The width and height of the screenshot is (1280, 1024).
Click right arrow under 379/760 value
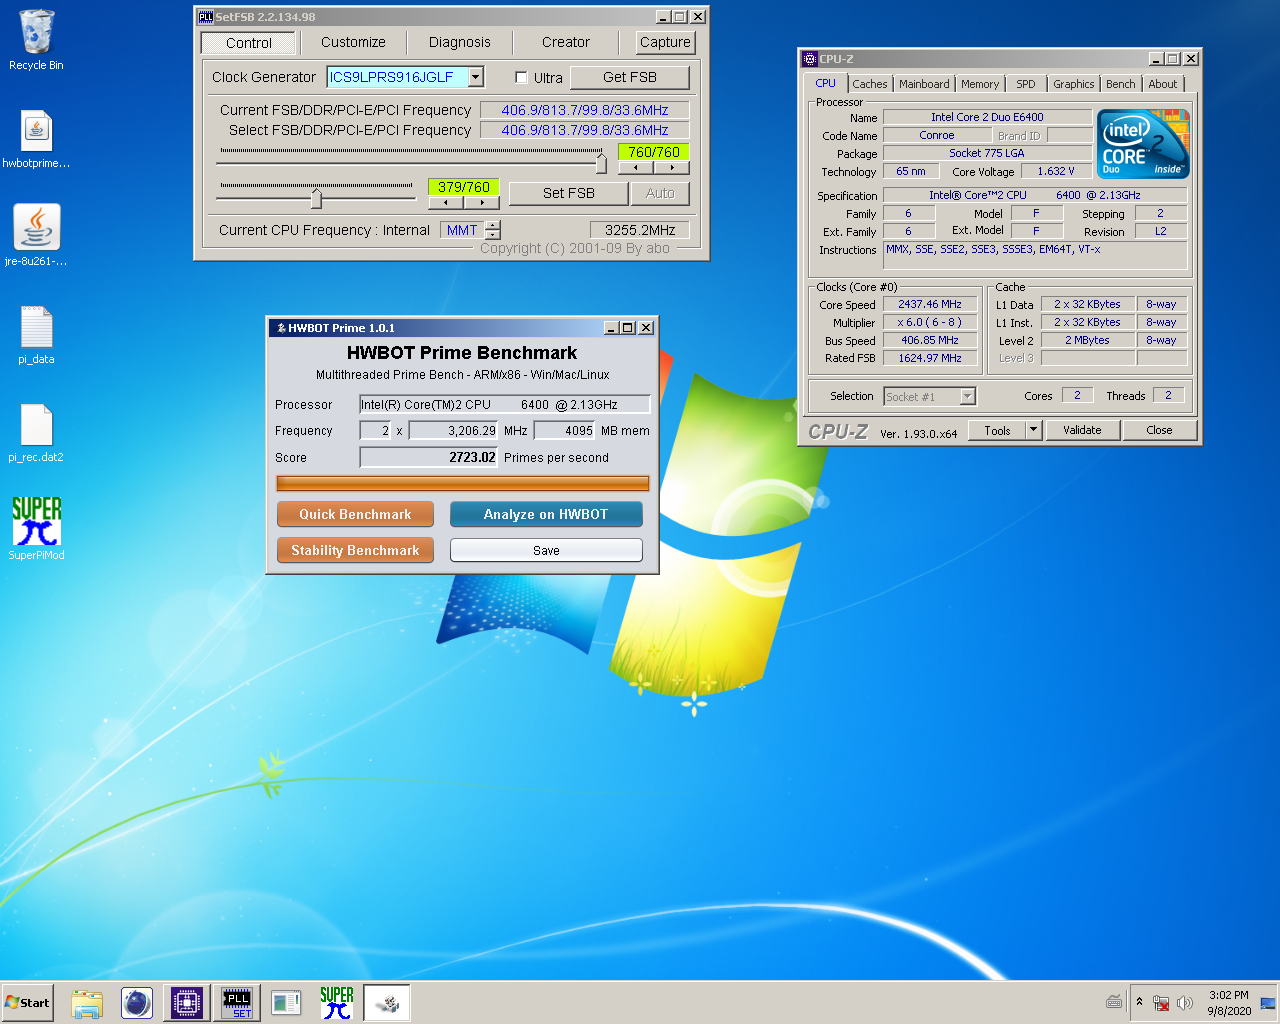coord(481,202)
